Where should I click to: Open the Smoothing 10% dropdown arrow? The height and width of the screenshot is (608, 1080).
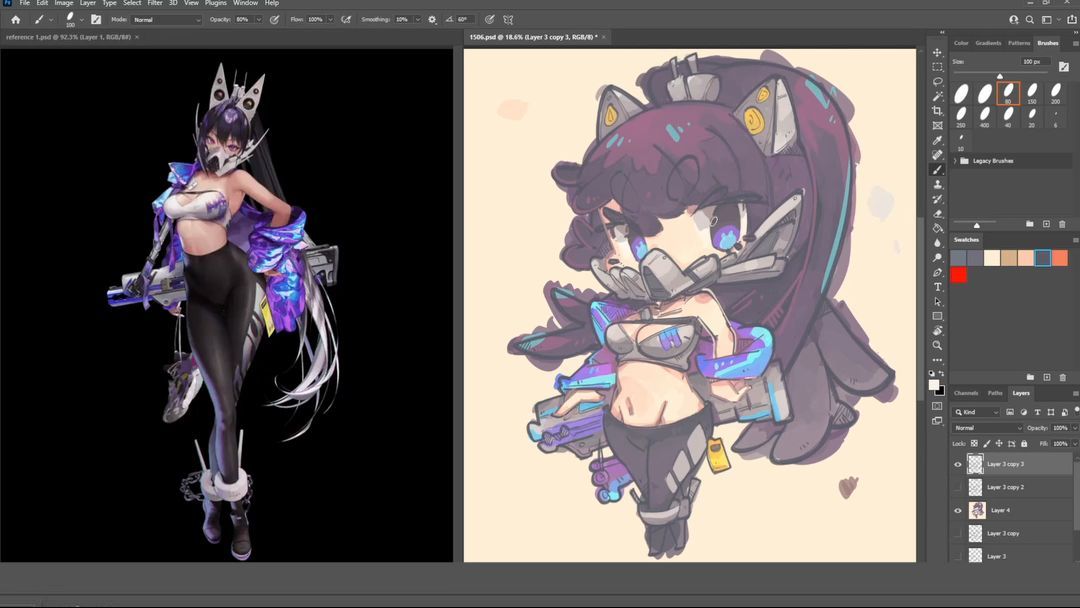tap(417, 20)
